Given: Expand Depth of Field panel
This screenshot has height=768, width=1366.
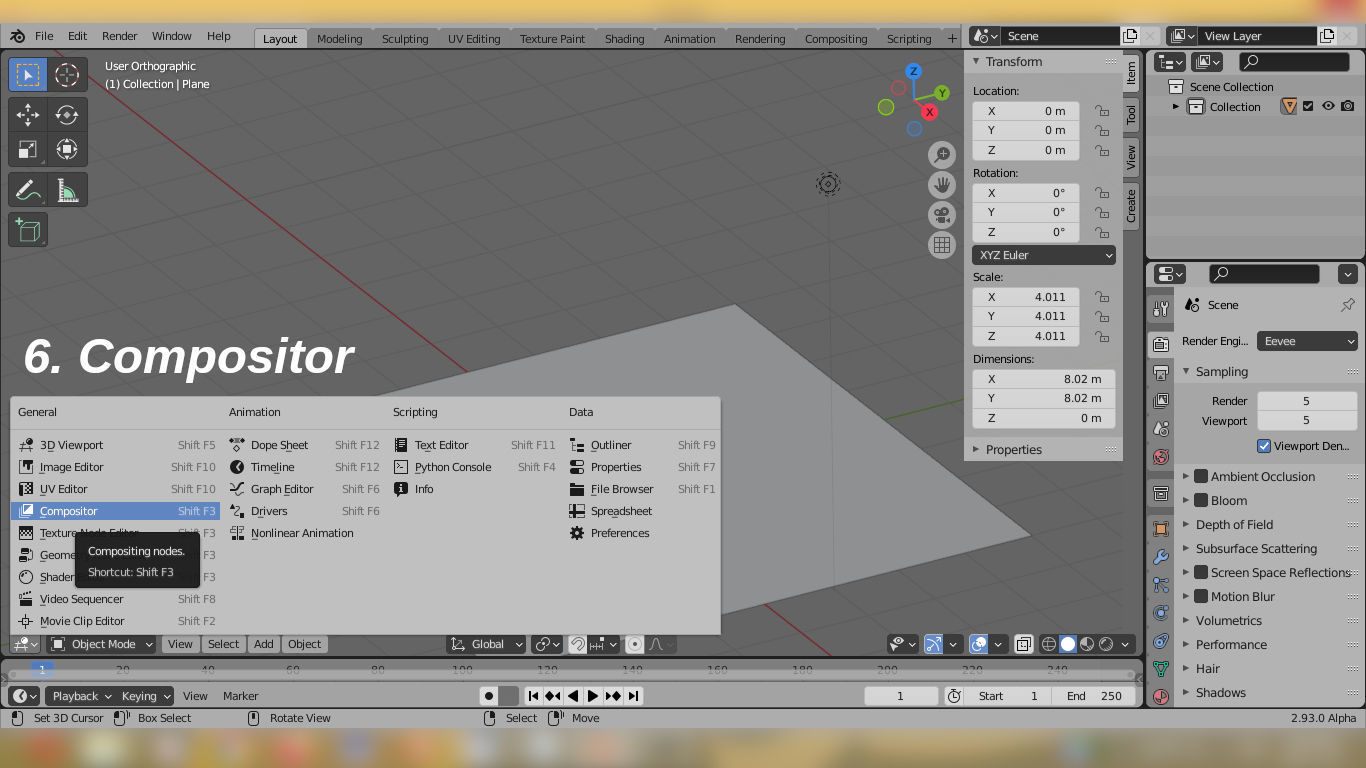Looking at the screenshot, I should pyautogui.click(x=1234, y=525).
